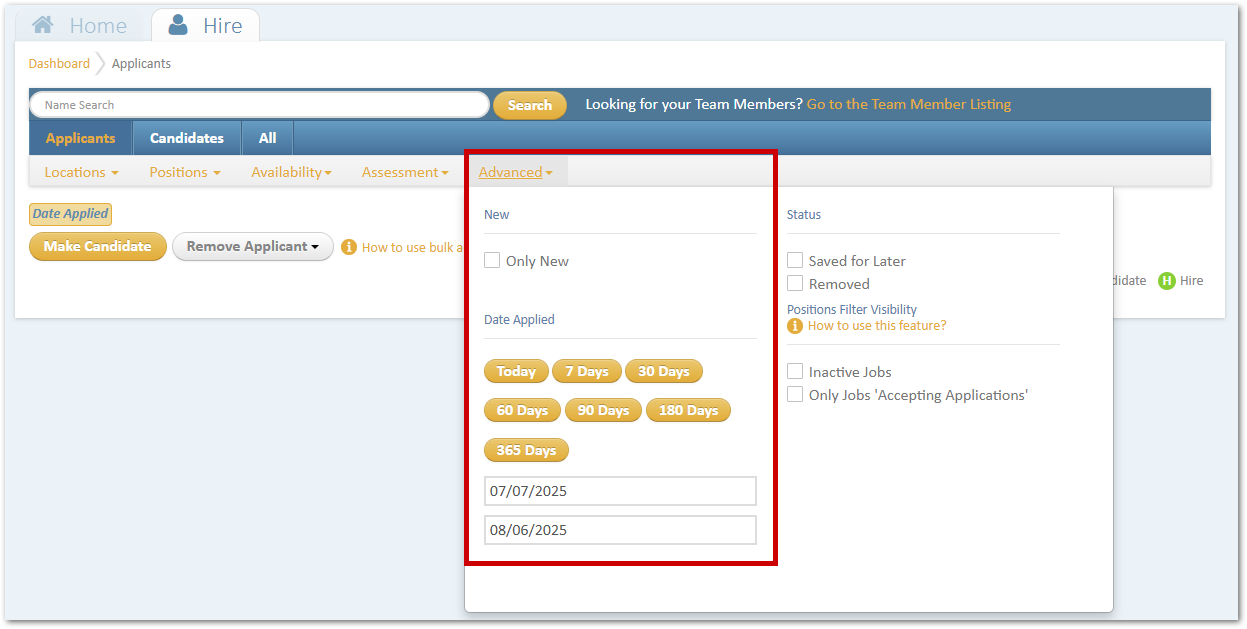Open the Team Member Listing link
This screenshot has width=1247, height=629.
(909, 104)
